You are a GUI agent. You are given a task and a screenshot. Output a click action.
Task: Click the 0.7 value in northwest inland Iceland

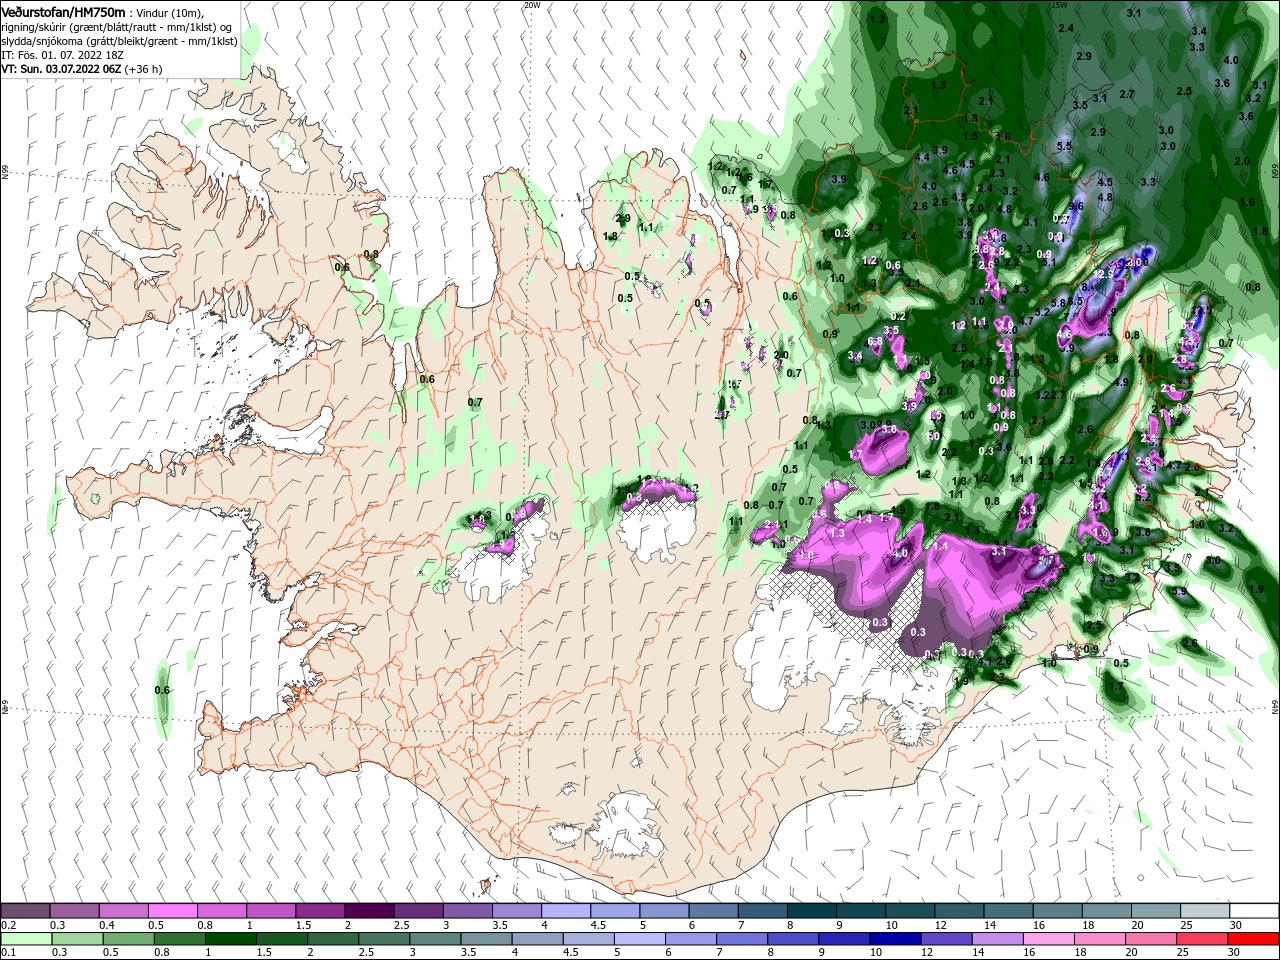[475, 402]
